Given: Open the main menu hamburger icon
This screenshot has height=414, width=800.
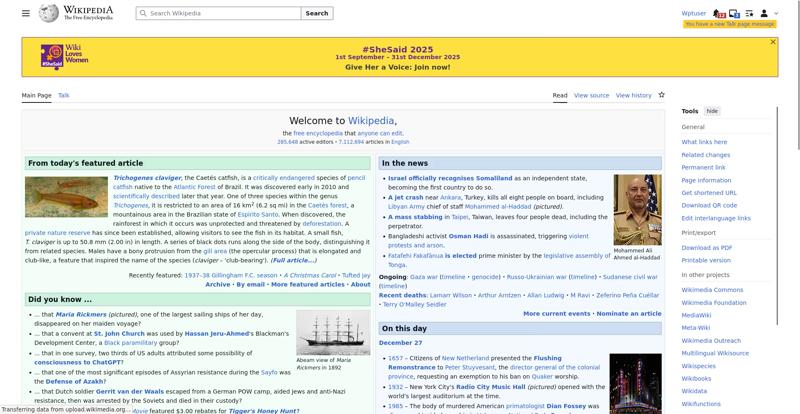Looking at the screenshot, I should tap(26, 13).
